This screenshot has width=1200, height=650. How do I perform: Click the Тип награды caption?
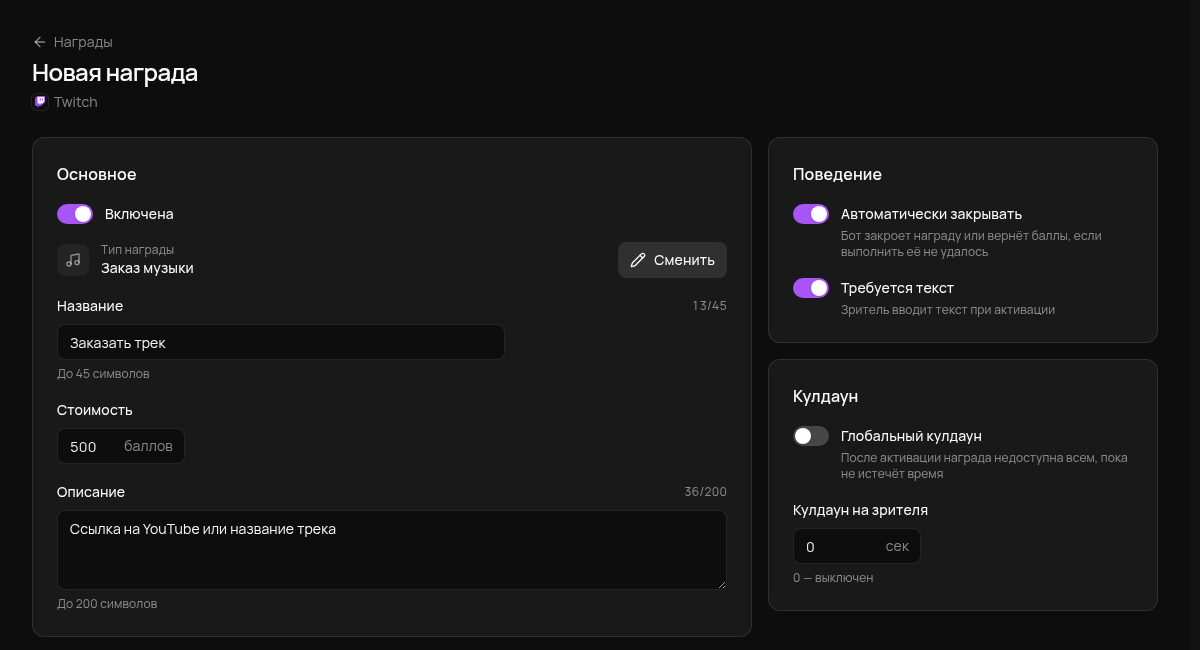point(137,250)
